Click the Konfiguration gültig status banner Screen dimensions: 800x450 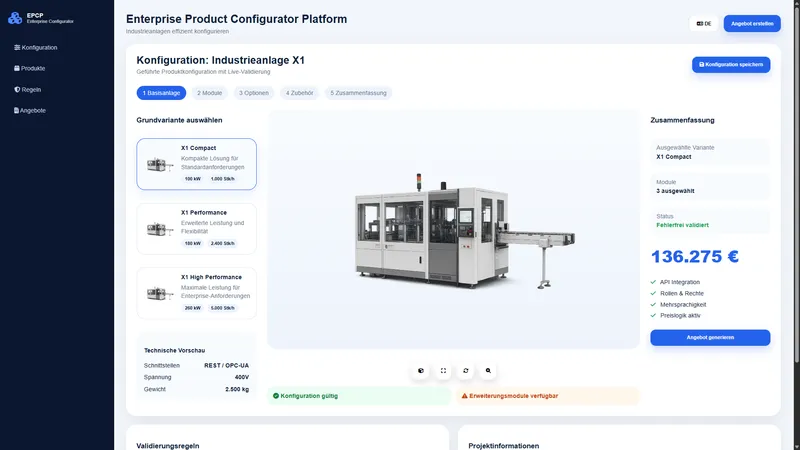[359, 396]
